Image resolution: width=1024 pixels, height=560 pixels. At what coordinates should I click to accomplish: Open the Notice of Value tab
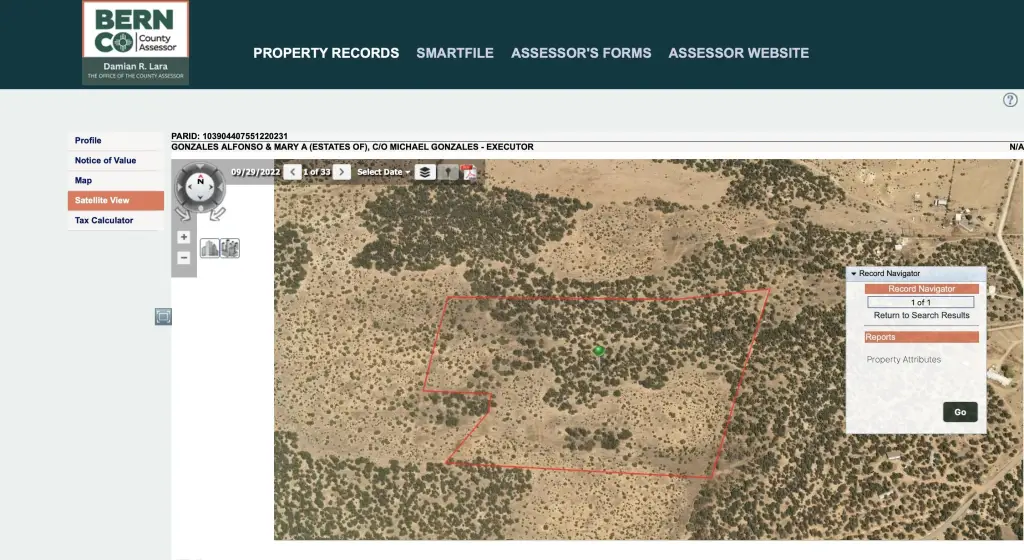click(x=105, y=160)
